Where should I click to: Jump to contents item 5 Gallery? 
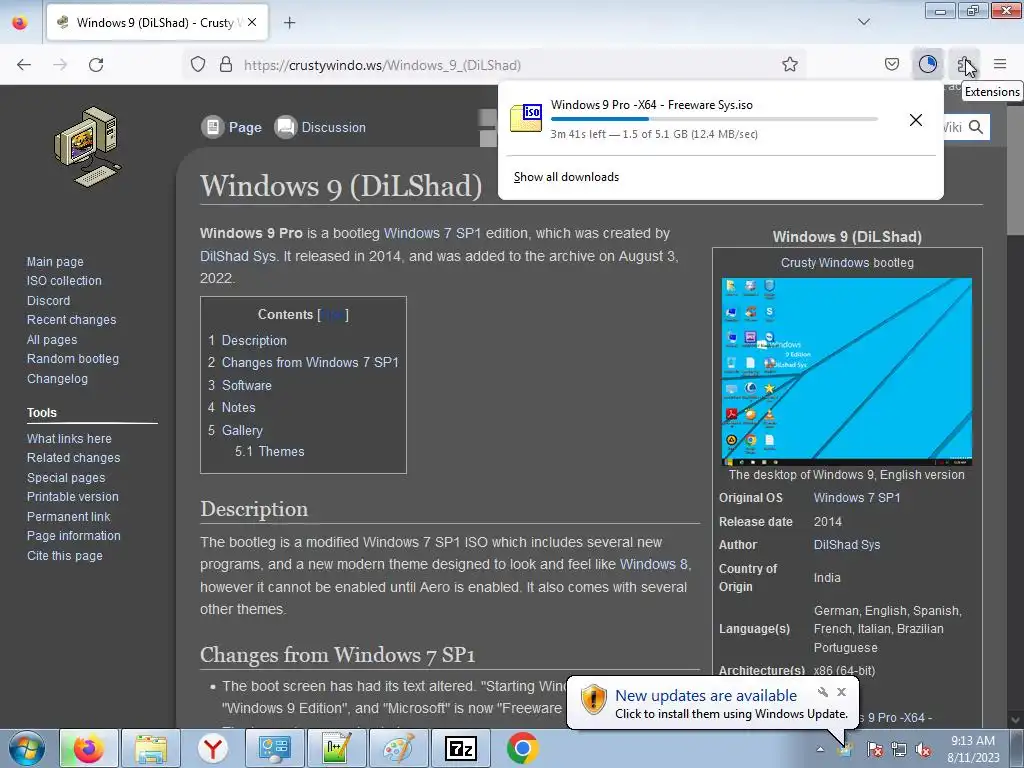click(235, 430)
